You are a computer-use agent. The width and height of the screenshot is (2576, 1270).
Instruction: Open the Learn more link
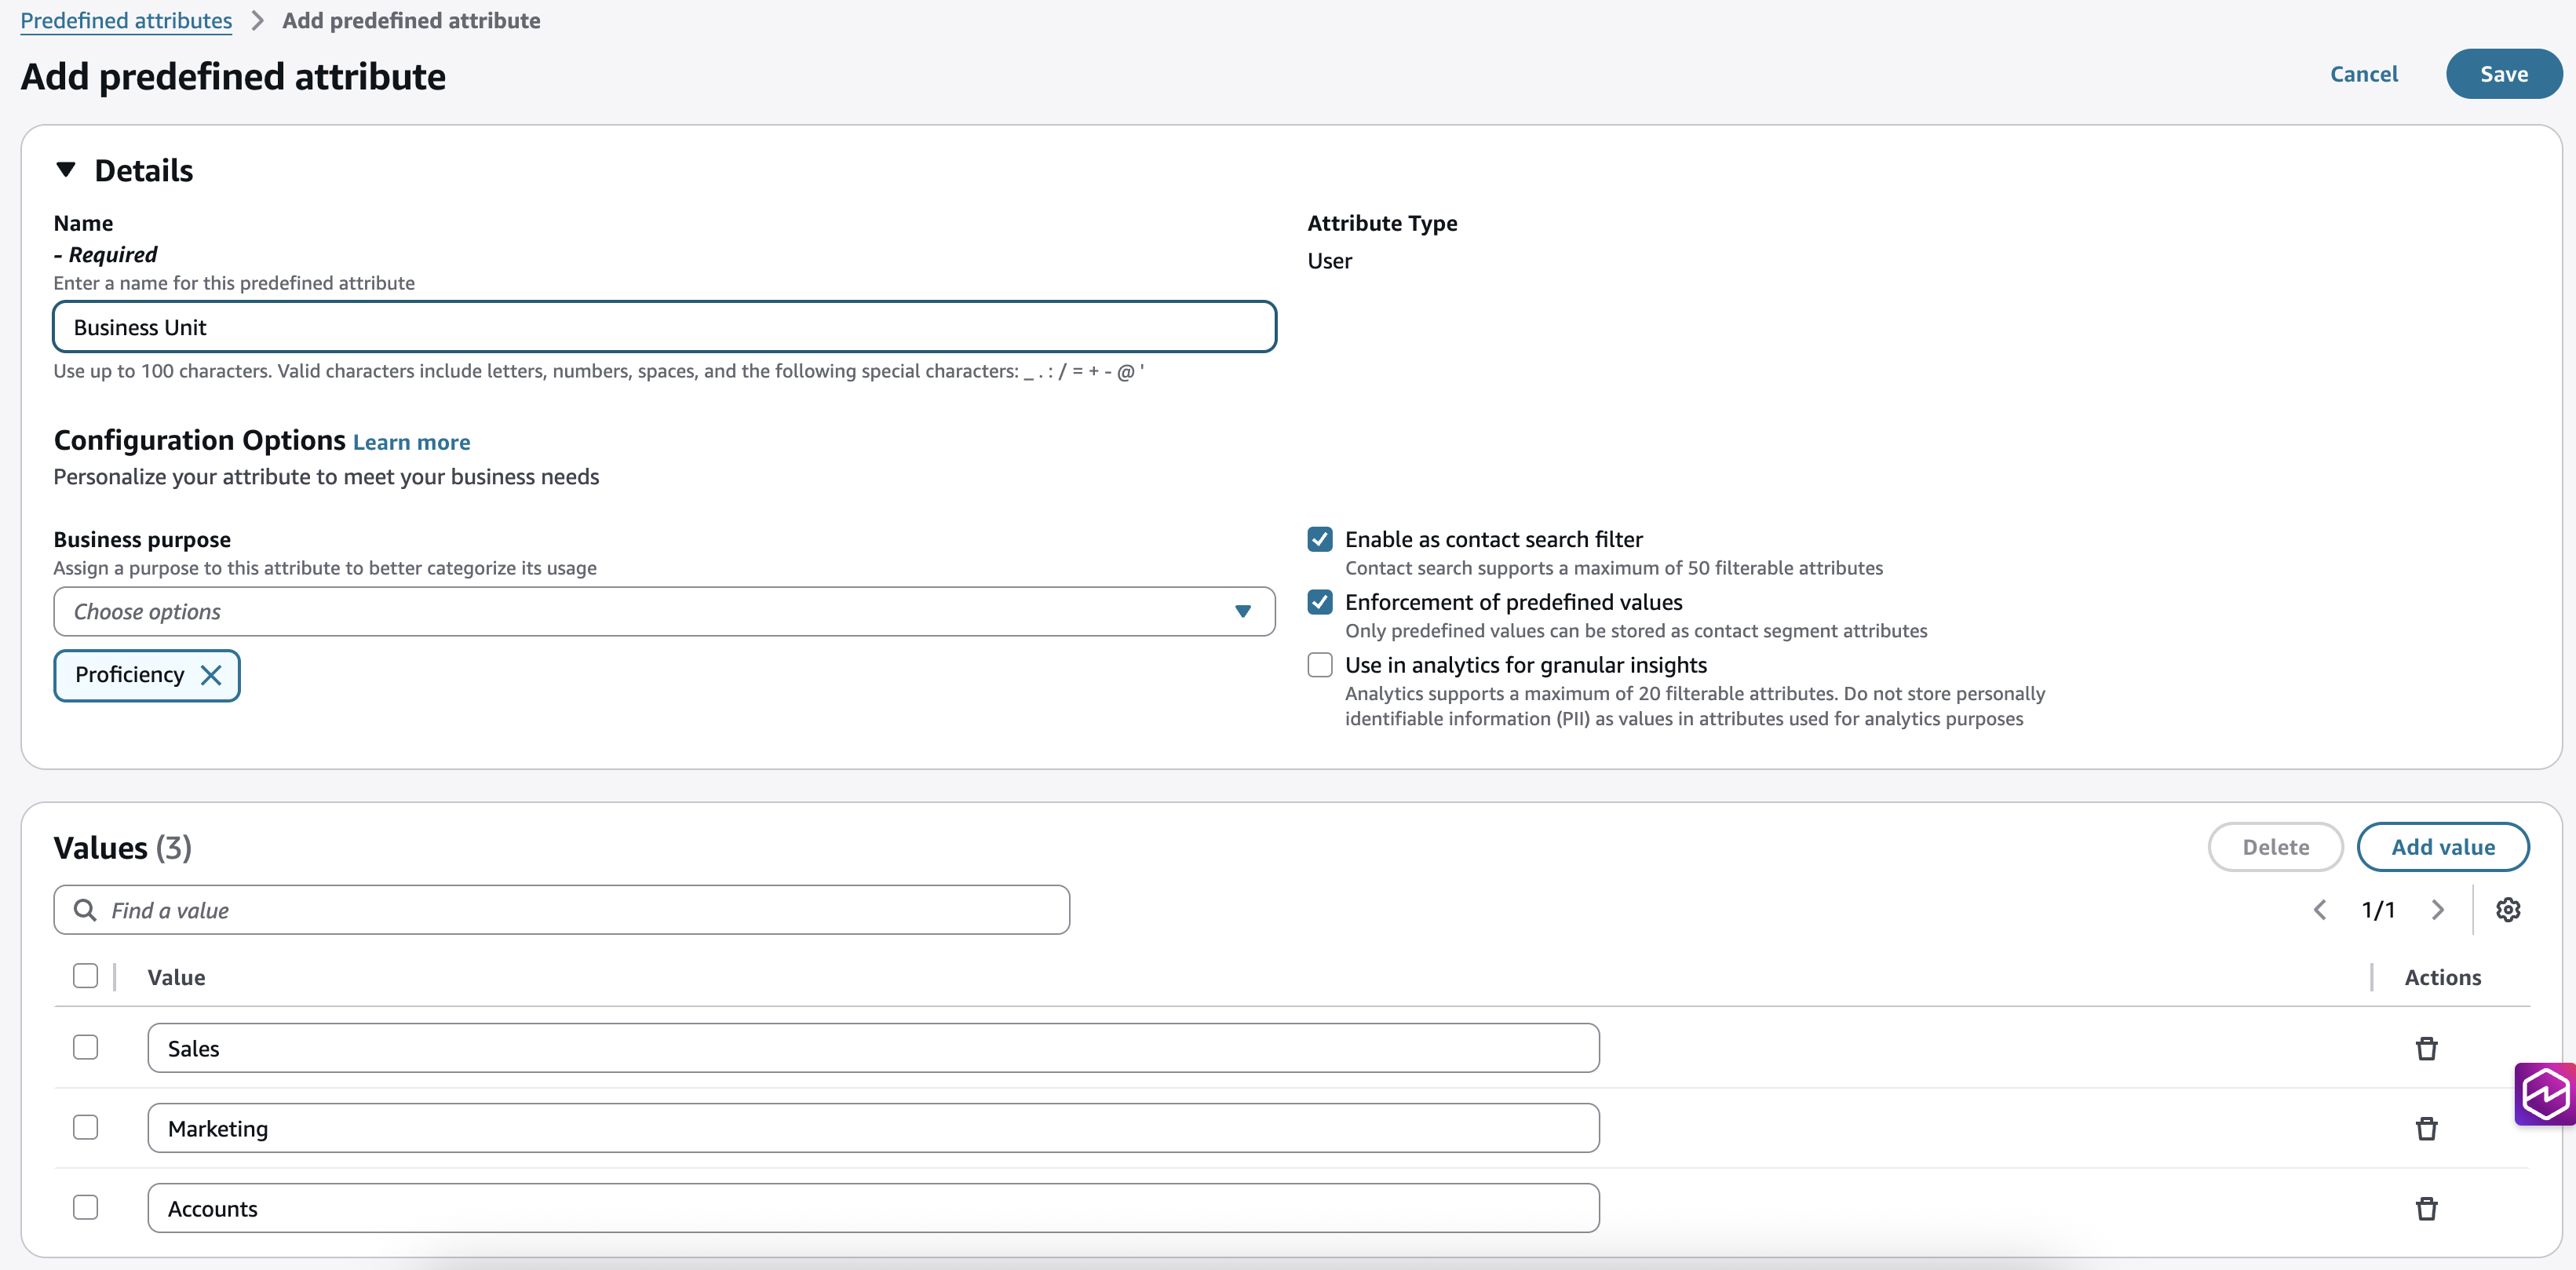coord(411,442)
